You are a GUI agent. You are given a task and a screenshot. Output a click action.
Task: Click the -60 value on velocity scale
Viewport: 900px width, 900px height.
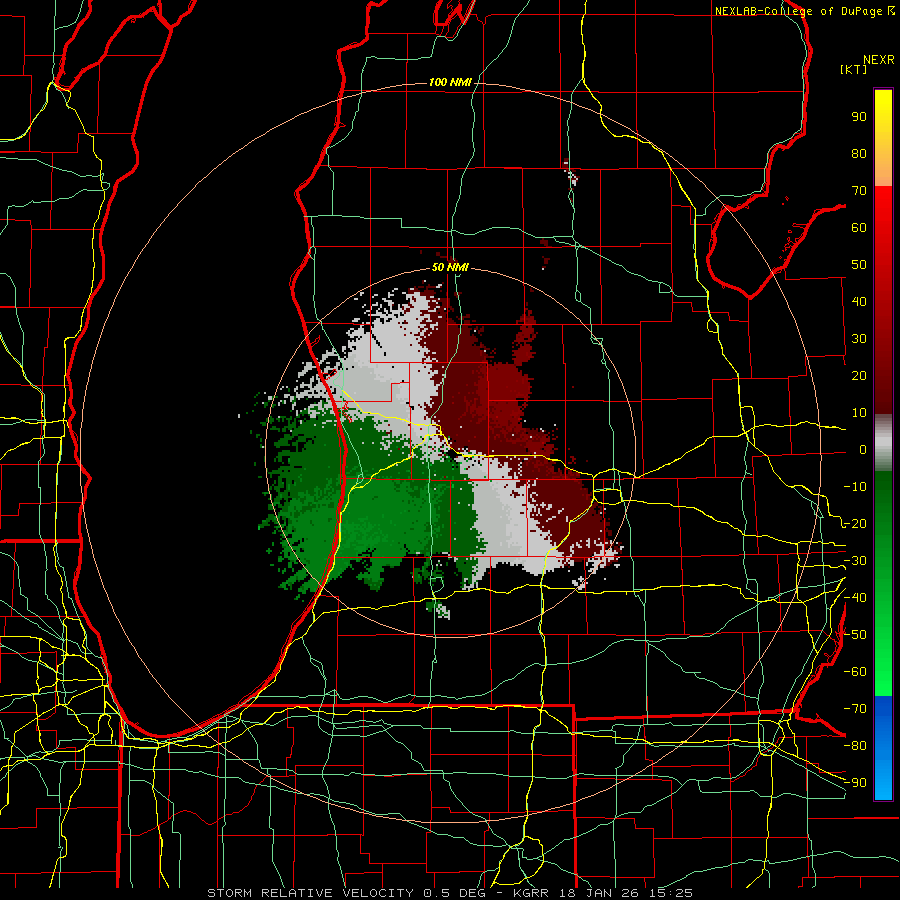[855, 672]
